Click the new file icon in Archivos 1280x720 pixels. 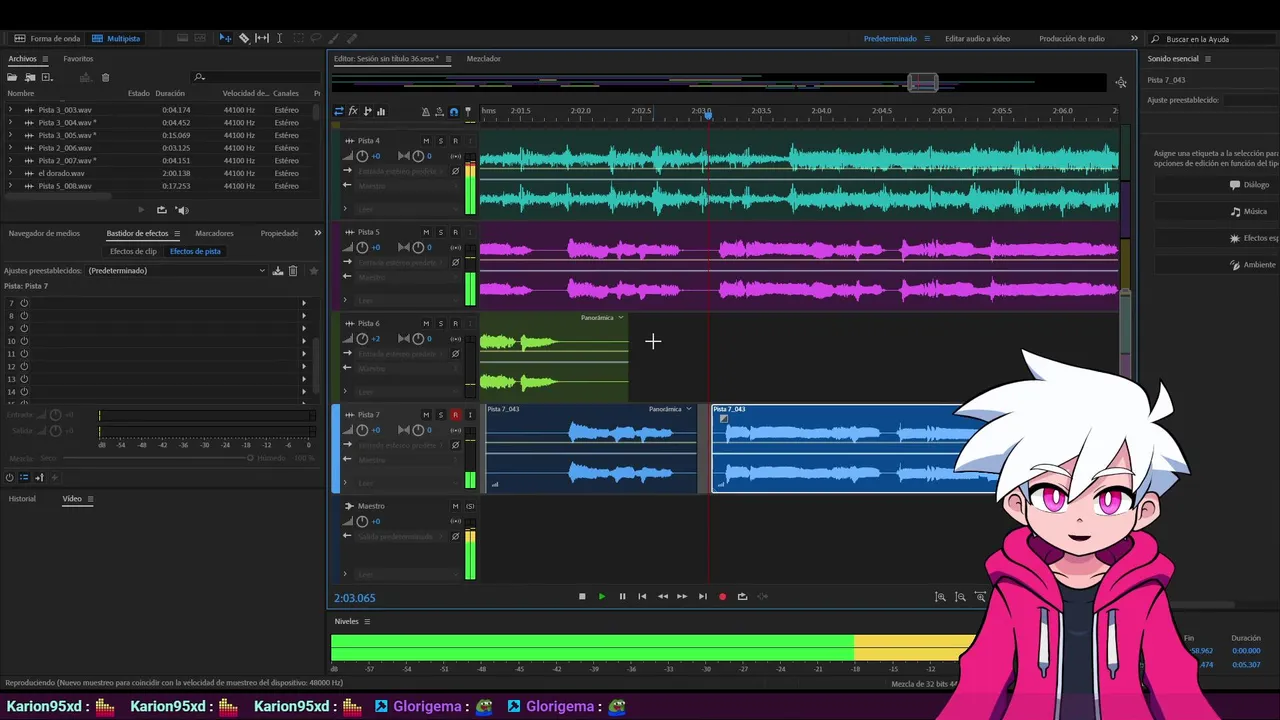tap(47, 77)
